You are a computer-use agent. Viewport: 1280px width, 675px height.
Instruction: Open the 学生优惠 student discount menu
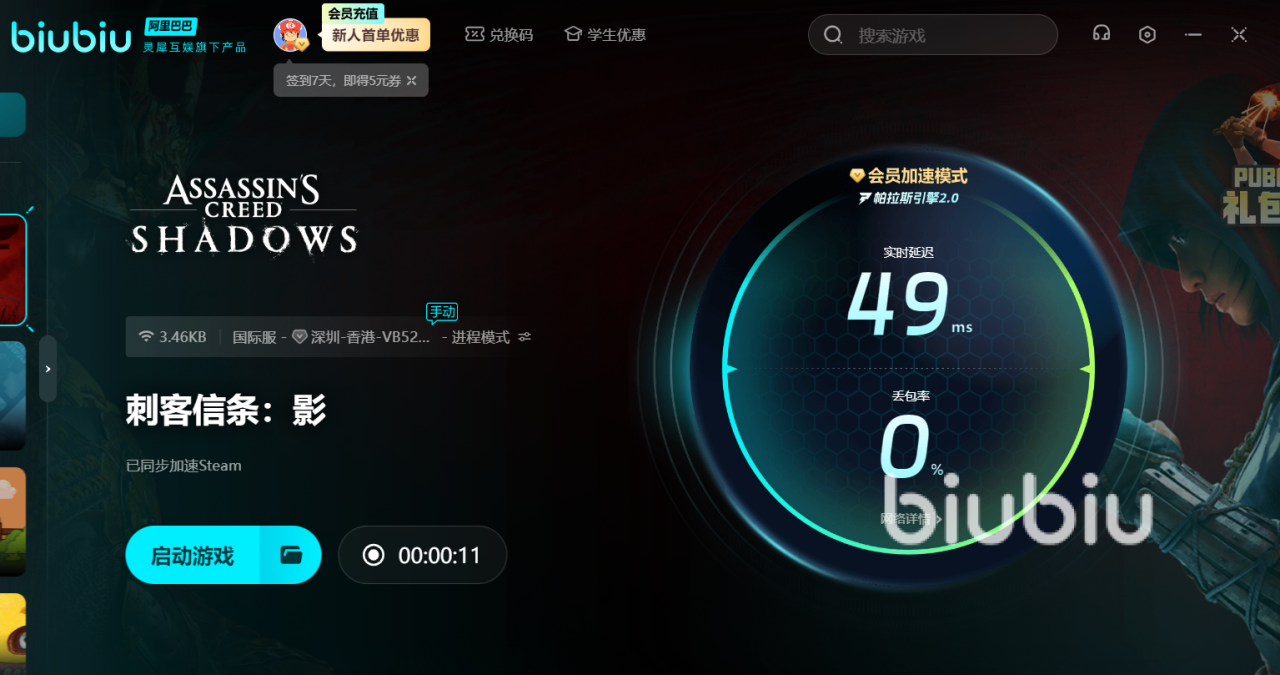[605, 35]
